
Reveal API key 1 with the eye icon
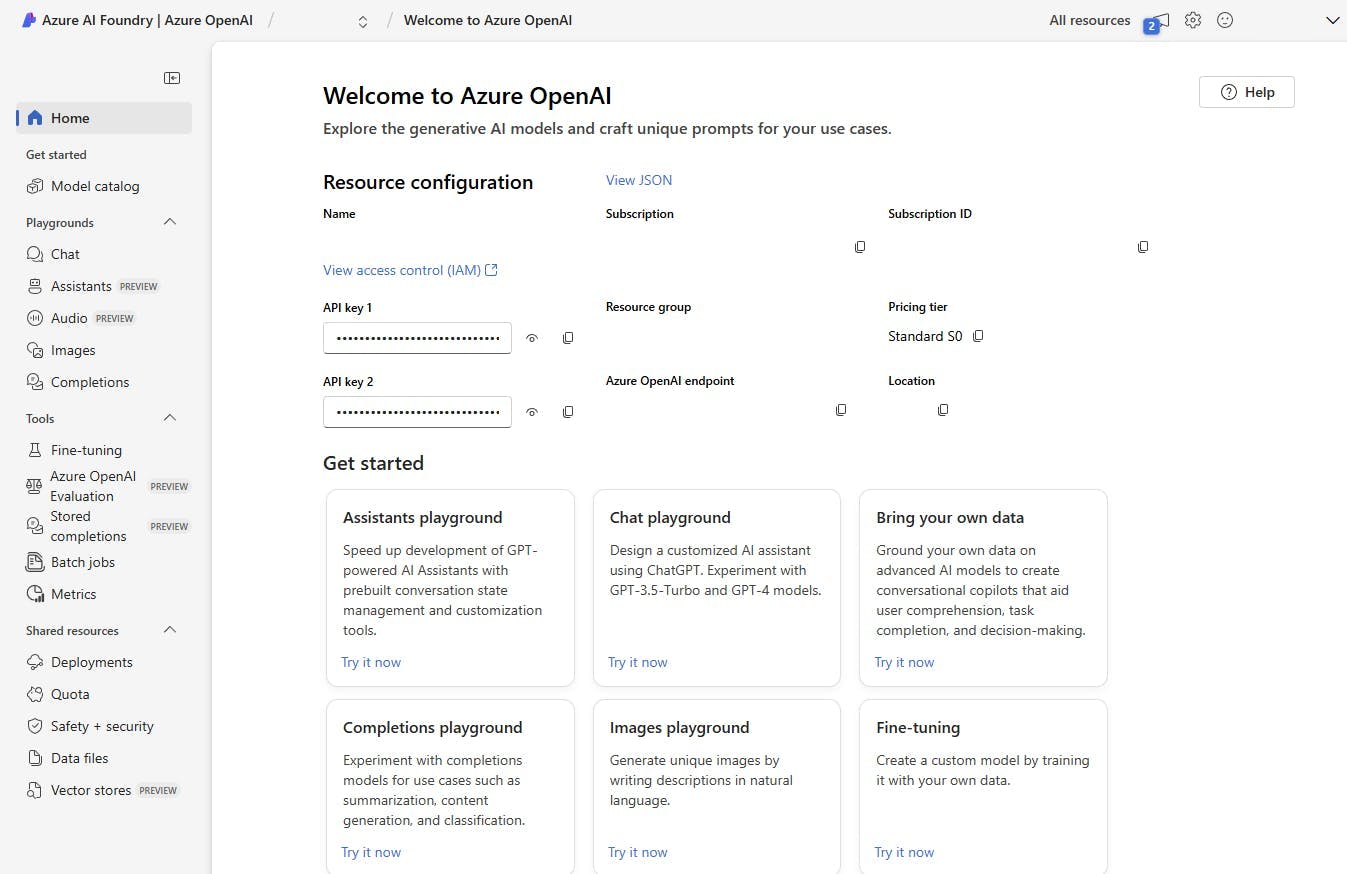[x=532, y=338]
